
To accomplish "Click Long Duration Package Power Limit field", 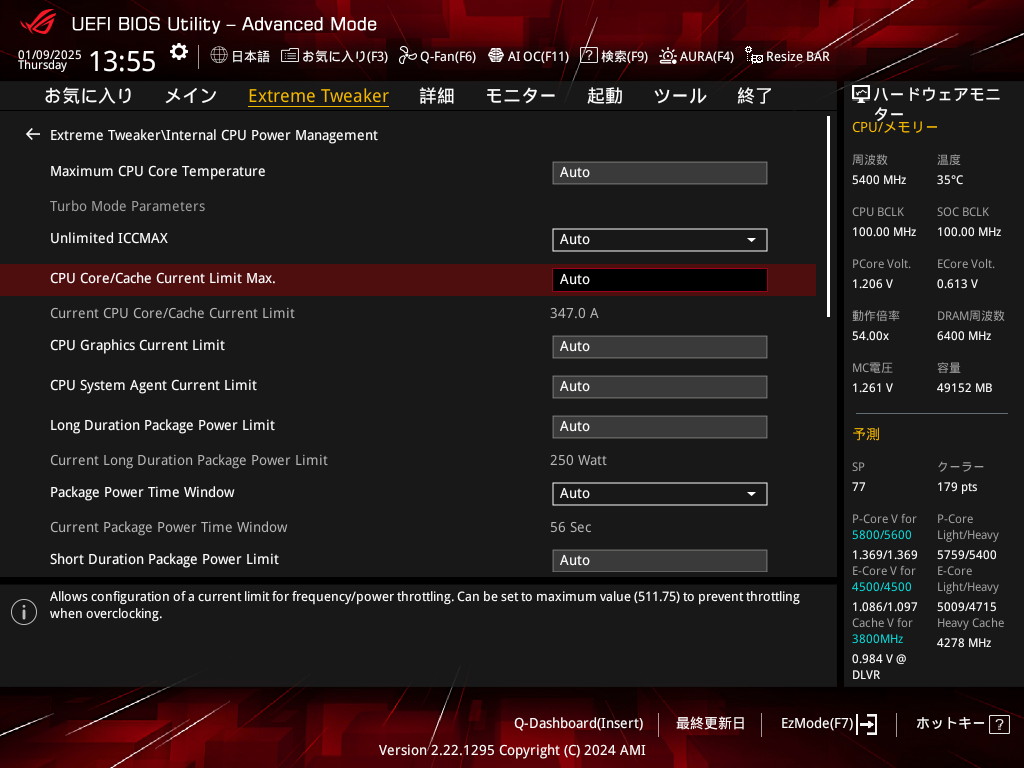I will coord(659,427).
